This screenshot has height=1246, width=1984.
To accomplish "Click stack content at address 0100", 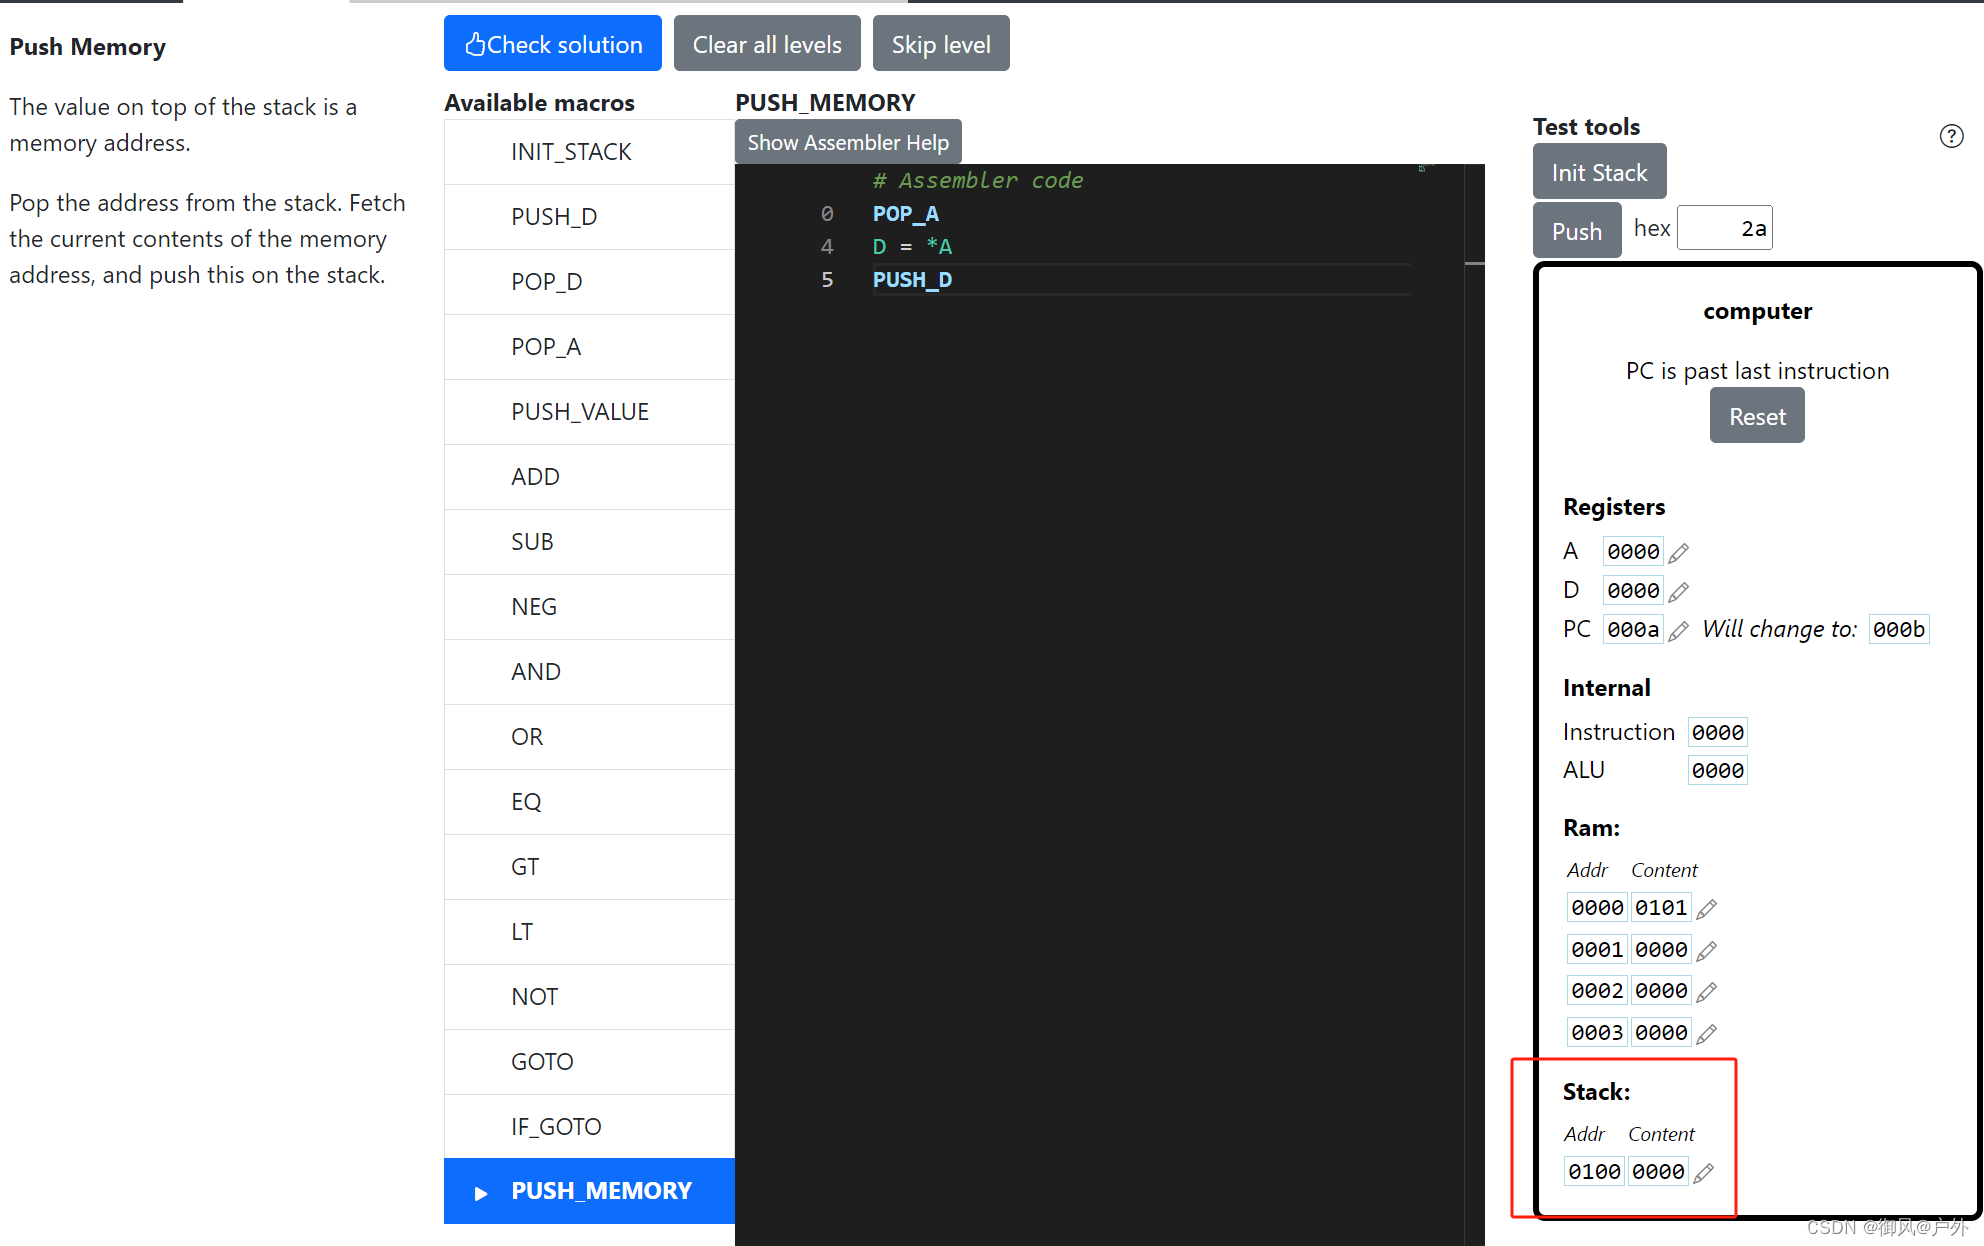I will tap(1658, 1172).
